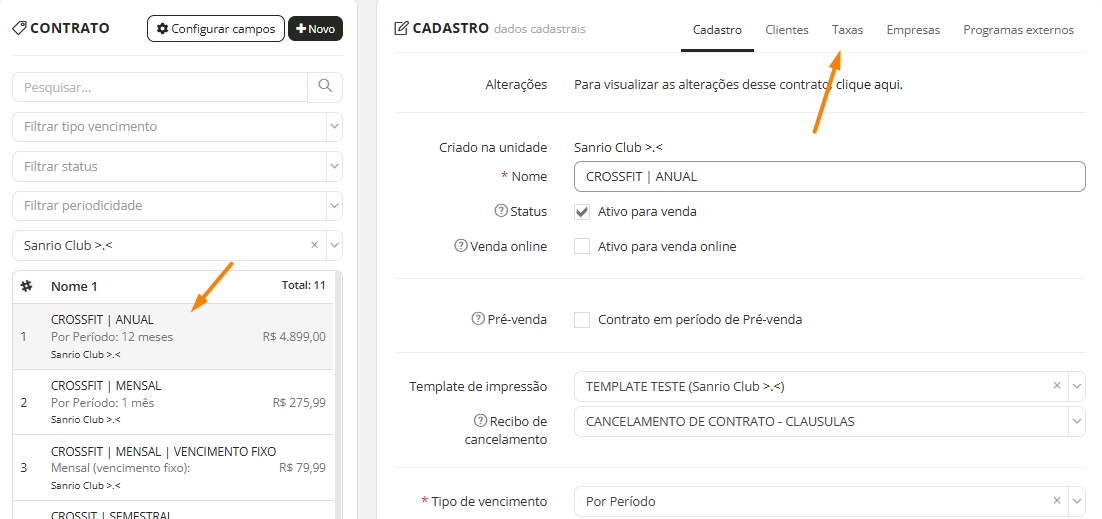Go to the Empresas tab
This screenshot has width=1102, height=519.
click(913, 30)
